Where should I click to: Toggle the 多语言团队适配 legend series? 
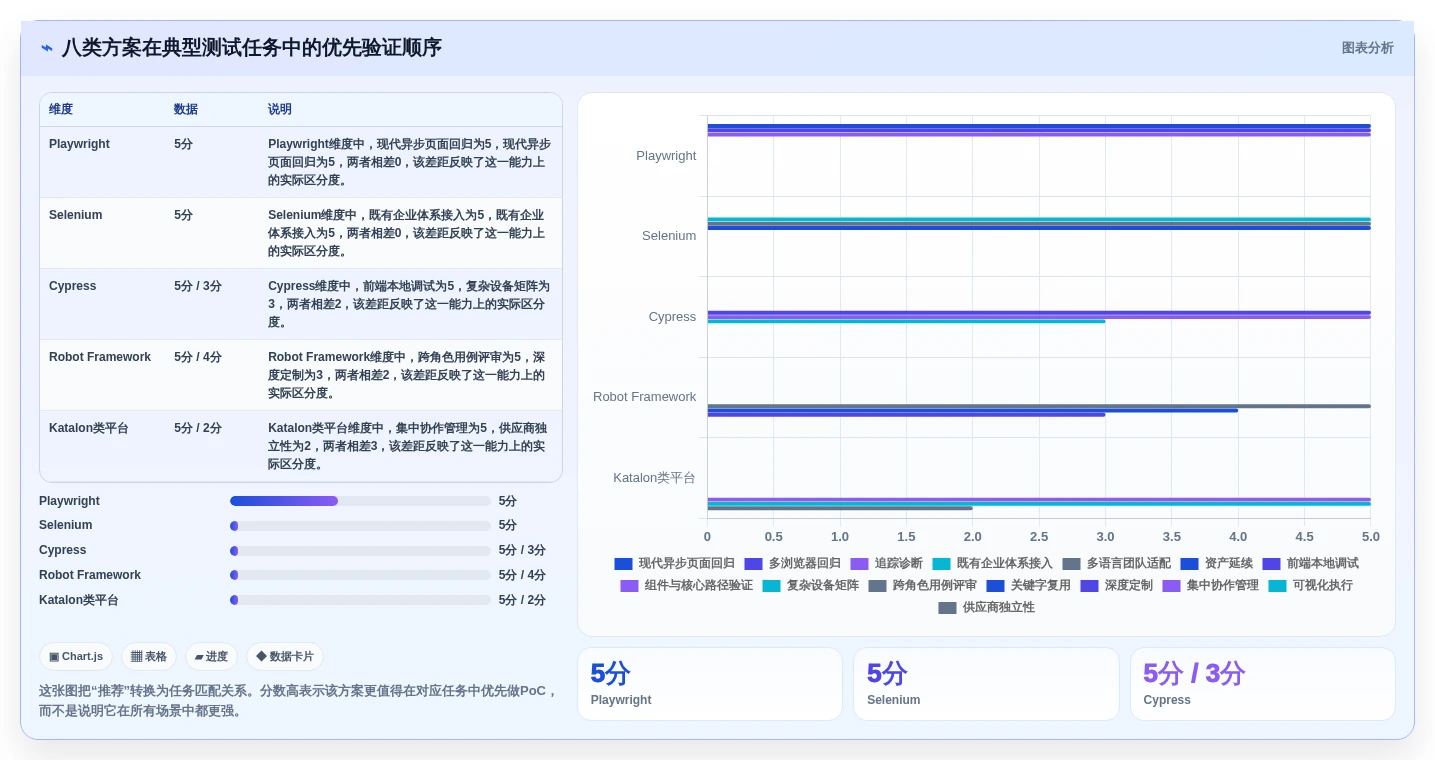point(1116,564)
